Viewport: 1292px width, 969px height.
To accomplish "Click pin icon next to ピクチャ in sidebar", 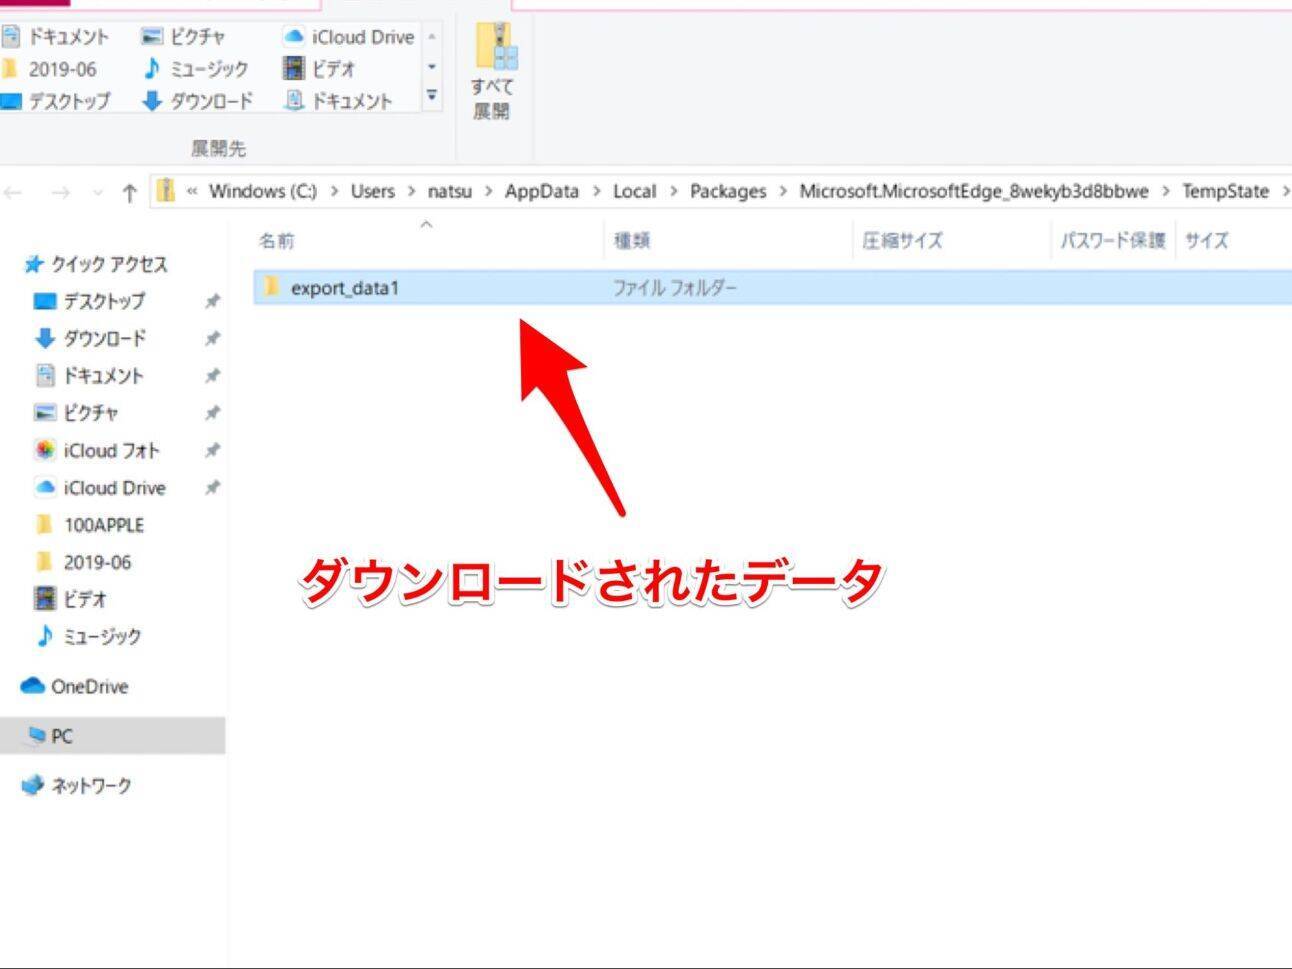I will point(212,413).
